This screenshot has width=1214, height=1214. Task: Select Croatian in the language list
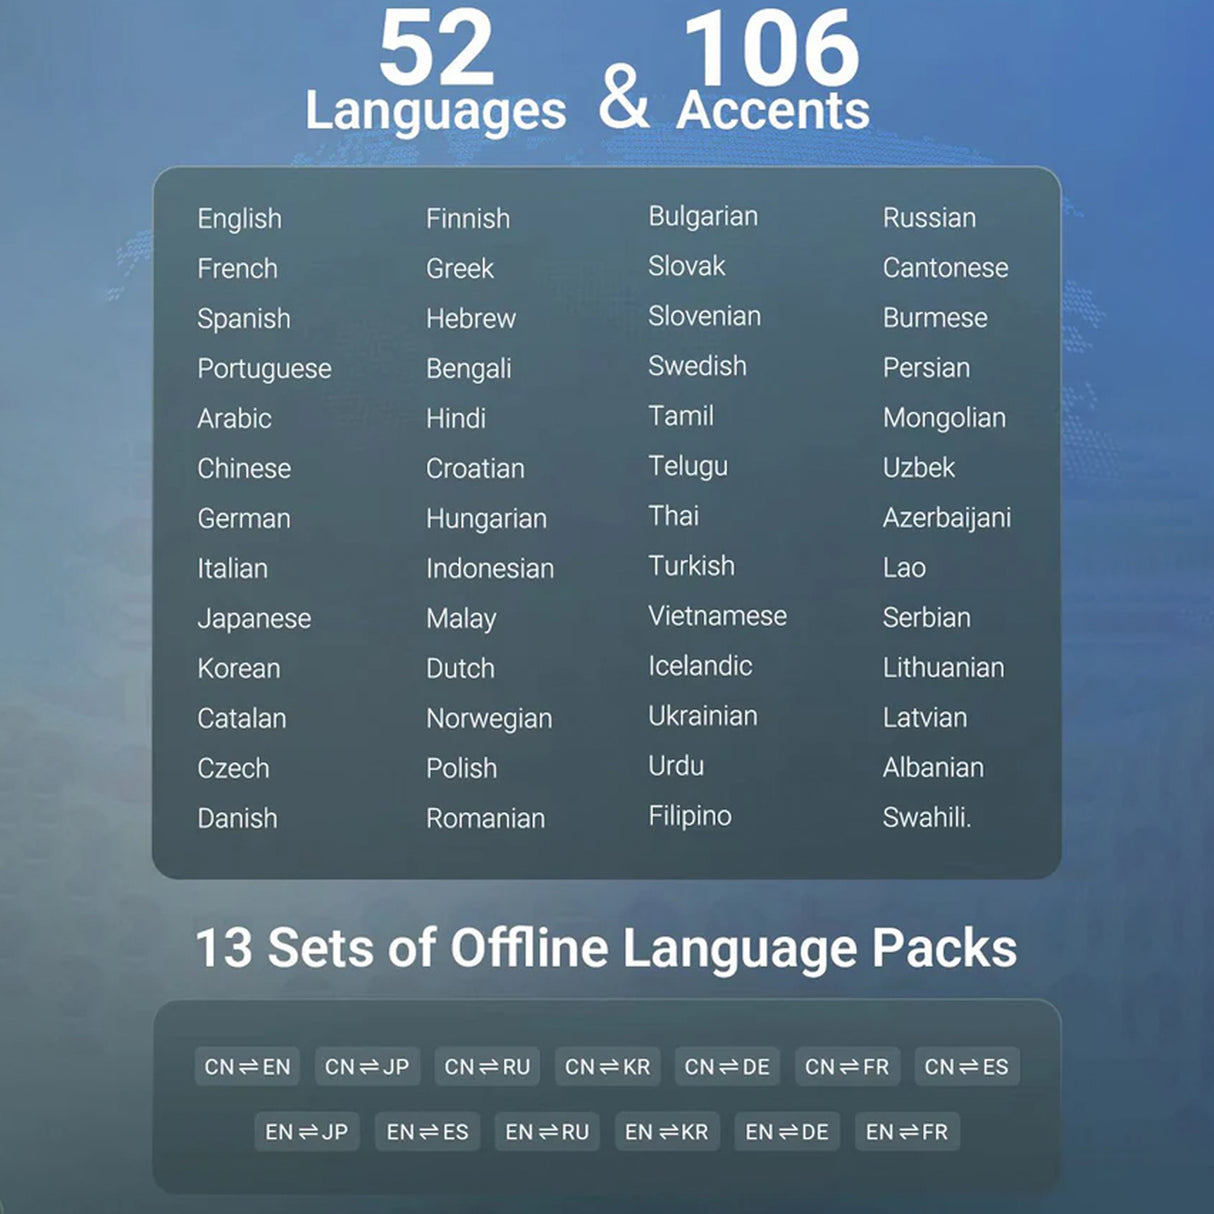(x=475, y=468)
